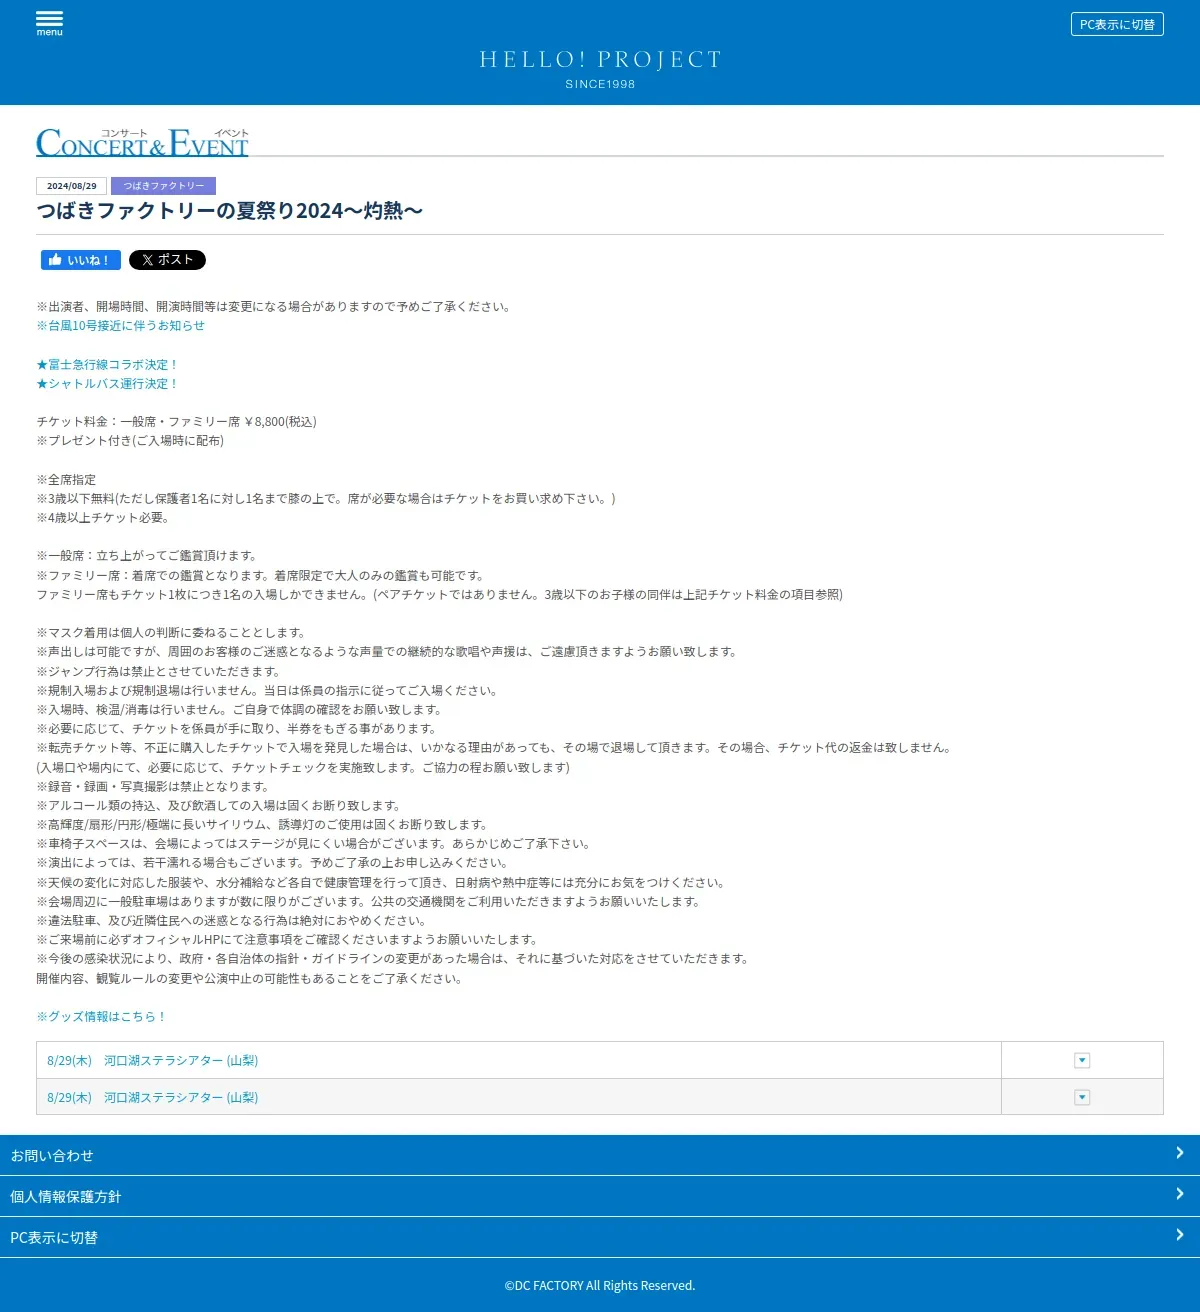The image size is (1200, 1312).
Task: Click chevron arrow beside 個人情報保護方針
Action: point(1180,1194)
